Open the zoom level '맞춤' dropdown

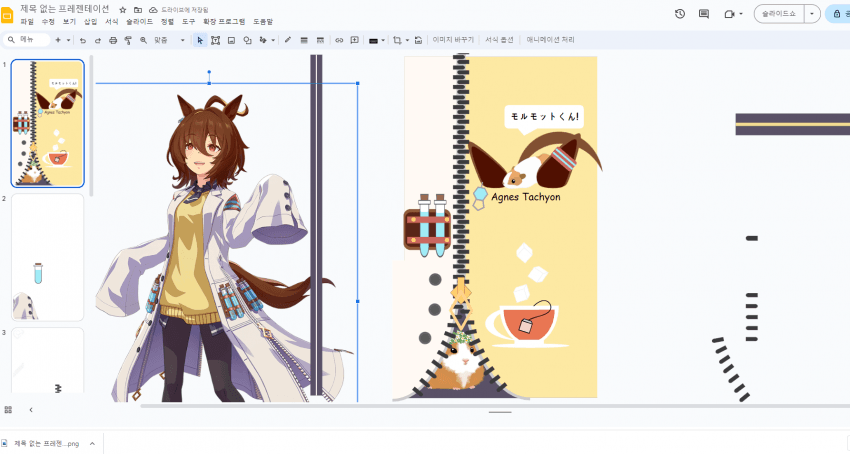(x=170, y=40)
